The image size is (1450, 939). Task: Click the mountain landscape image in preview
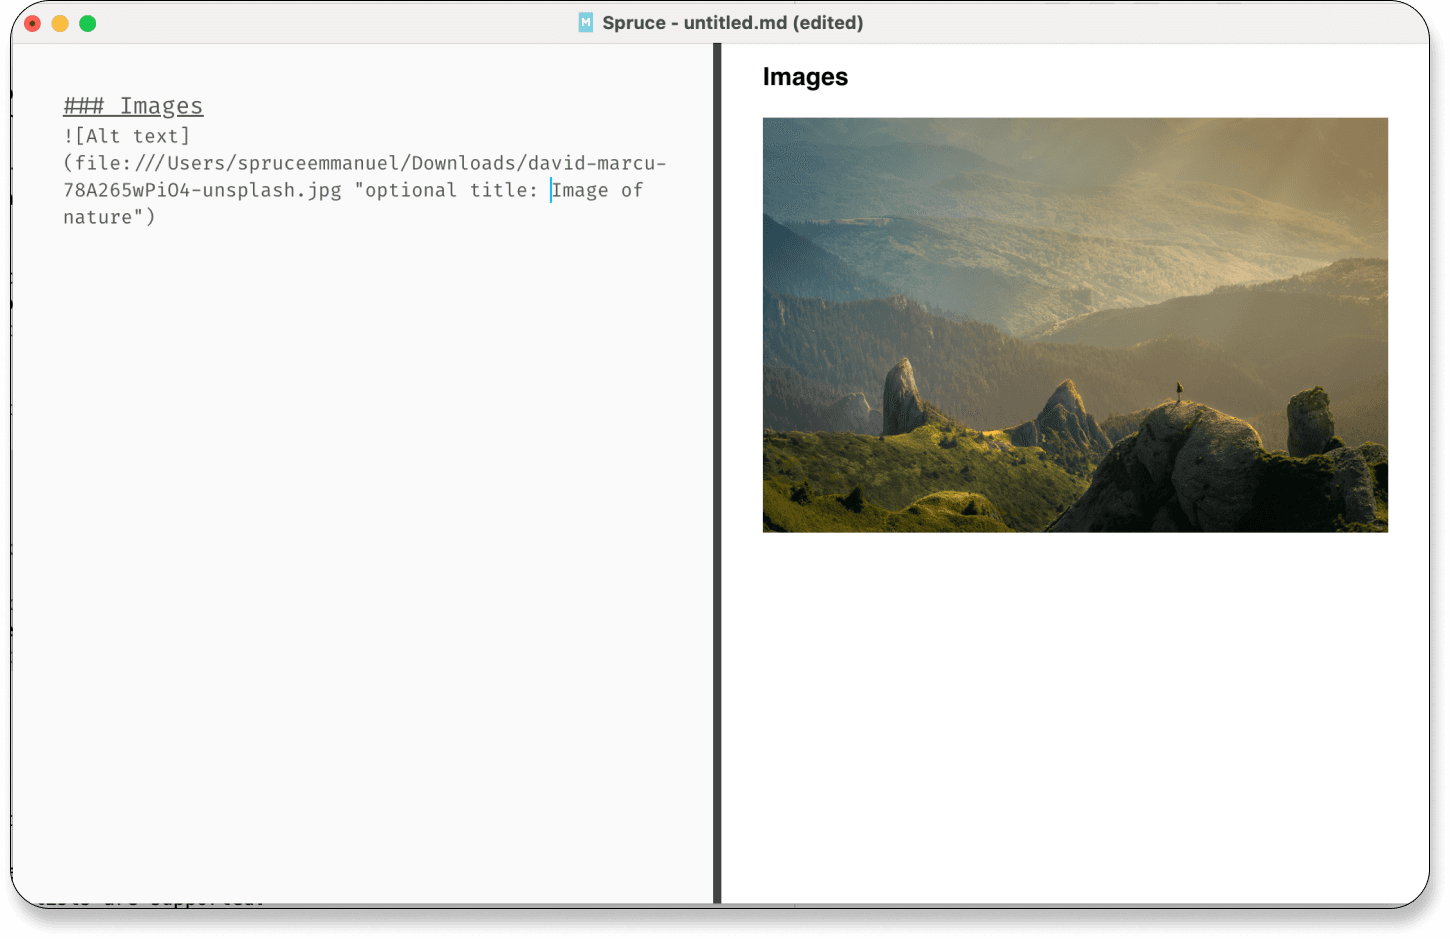(x=1075, y=325)
